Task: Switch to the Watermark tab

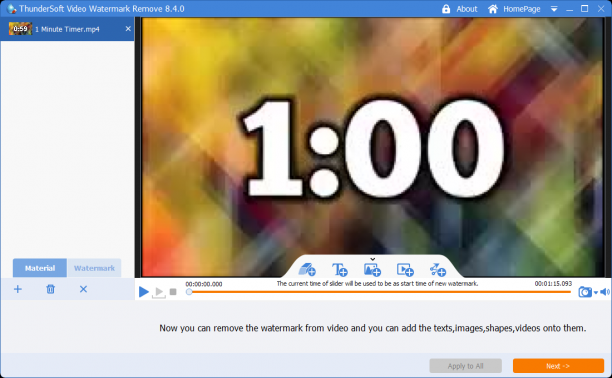Action: [x=94, y=268]
